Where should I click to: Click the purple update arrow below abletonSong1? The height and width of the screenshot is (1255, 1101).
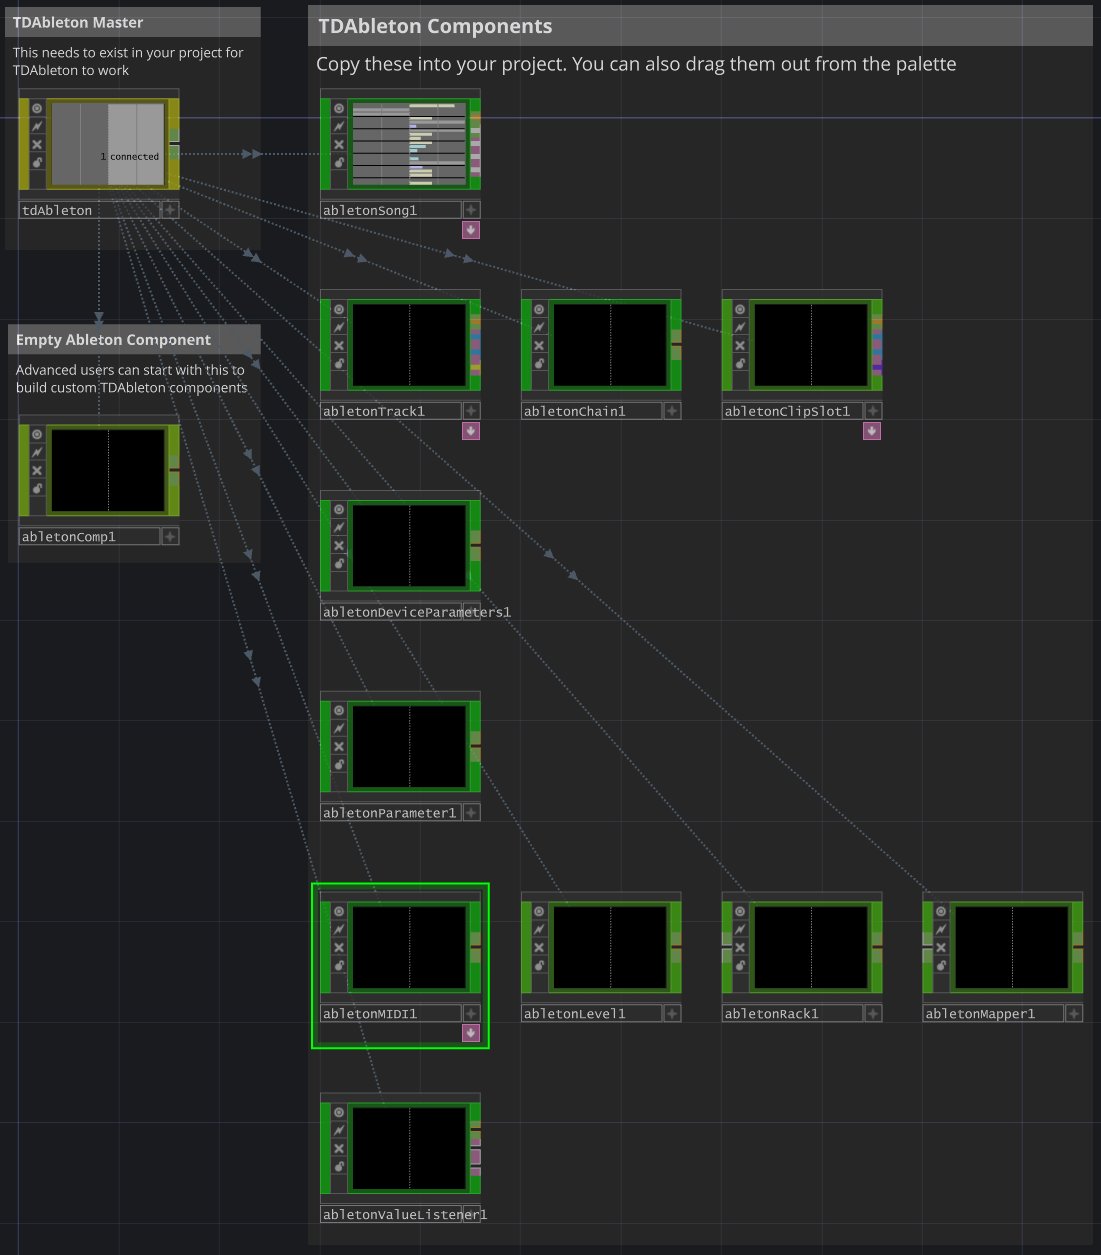click(470, 230)
